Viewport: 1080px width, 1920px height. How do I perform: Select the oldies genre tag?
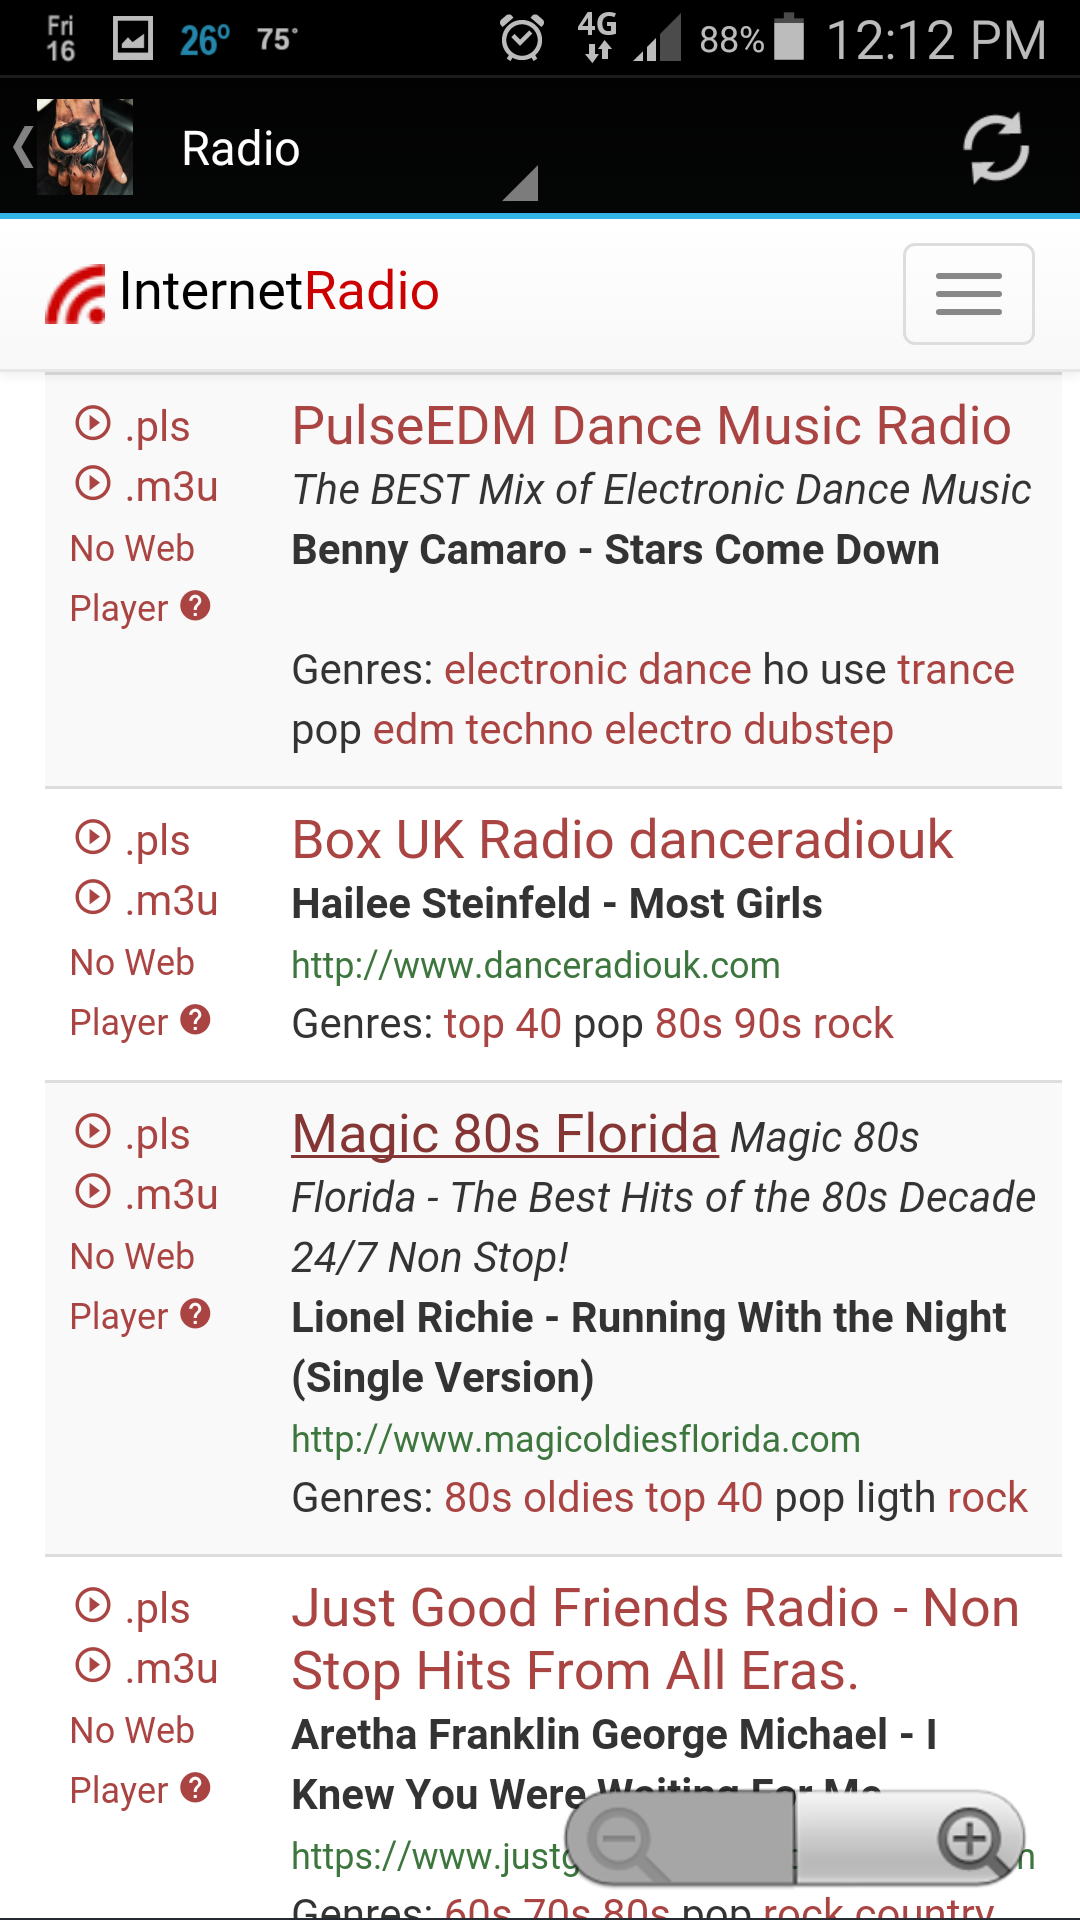pyautogui.click(x=579, y=1498)
